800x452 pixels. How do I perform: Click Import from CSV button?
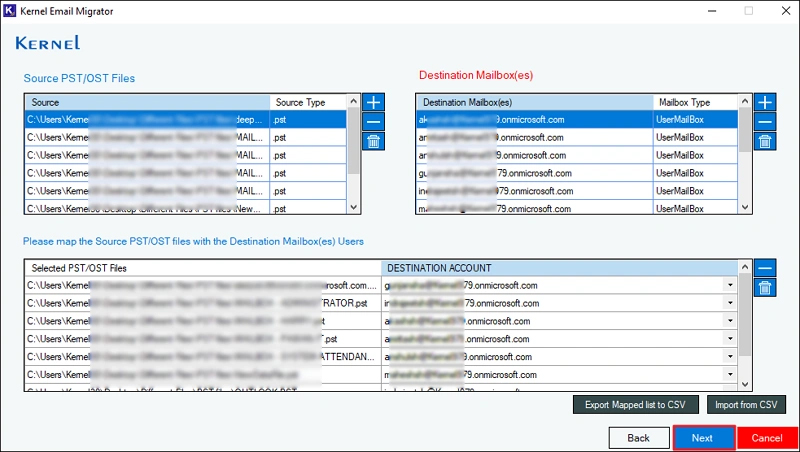pyautogui.click(x=746, y=405)
